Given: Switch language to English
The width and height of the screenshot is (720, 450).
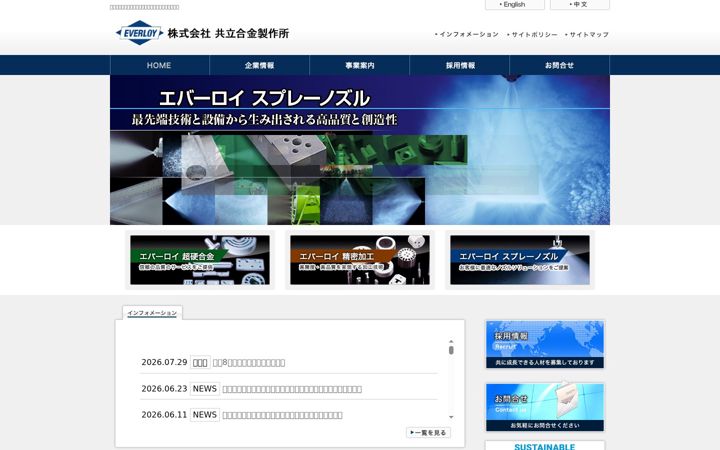Looking at the screenshot, I should point(514,5).
